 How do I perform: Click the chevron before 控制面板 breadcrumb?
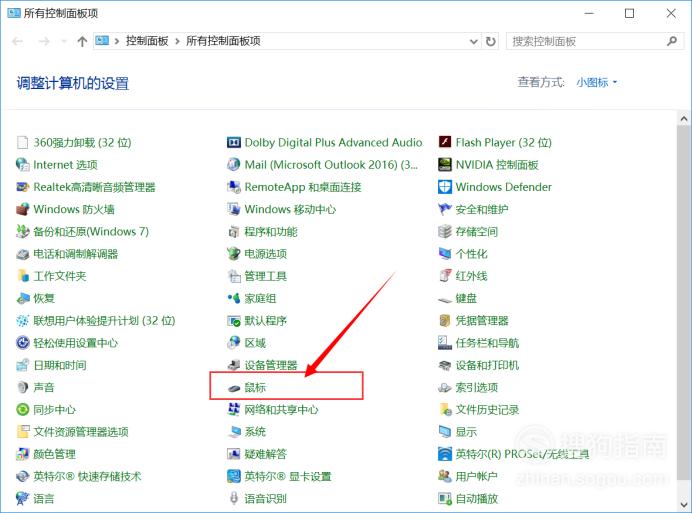(x=117, y=41)
